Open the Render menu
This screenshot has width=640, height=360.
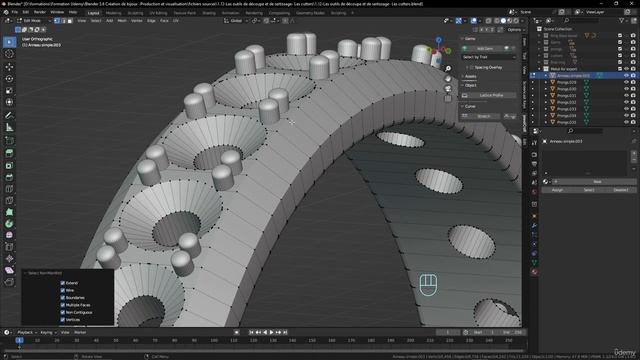pos(40,12)
